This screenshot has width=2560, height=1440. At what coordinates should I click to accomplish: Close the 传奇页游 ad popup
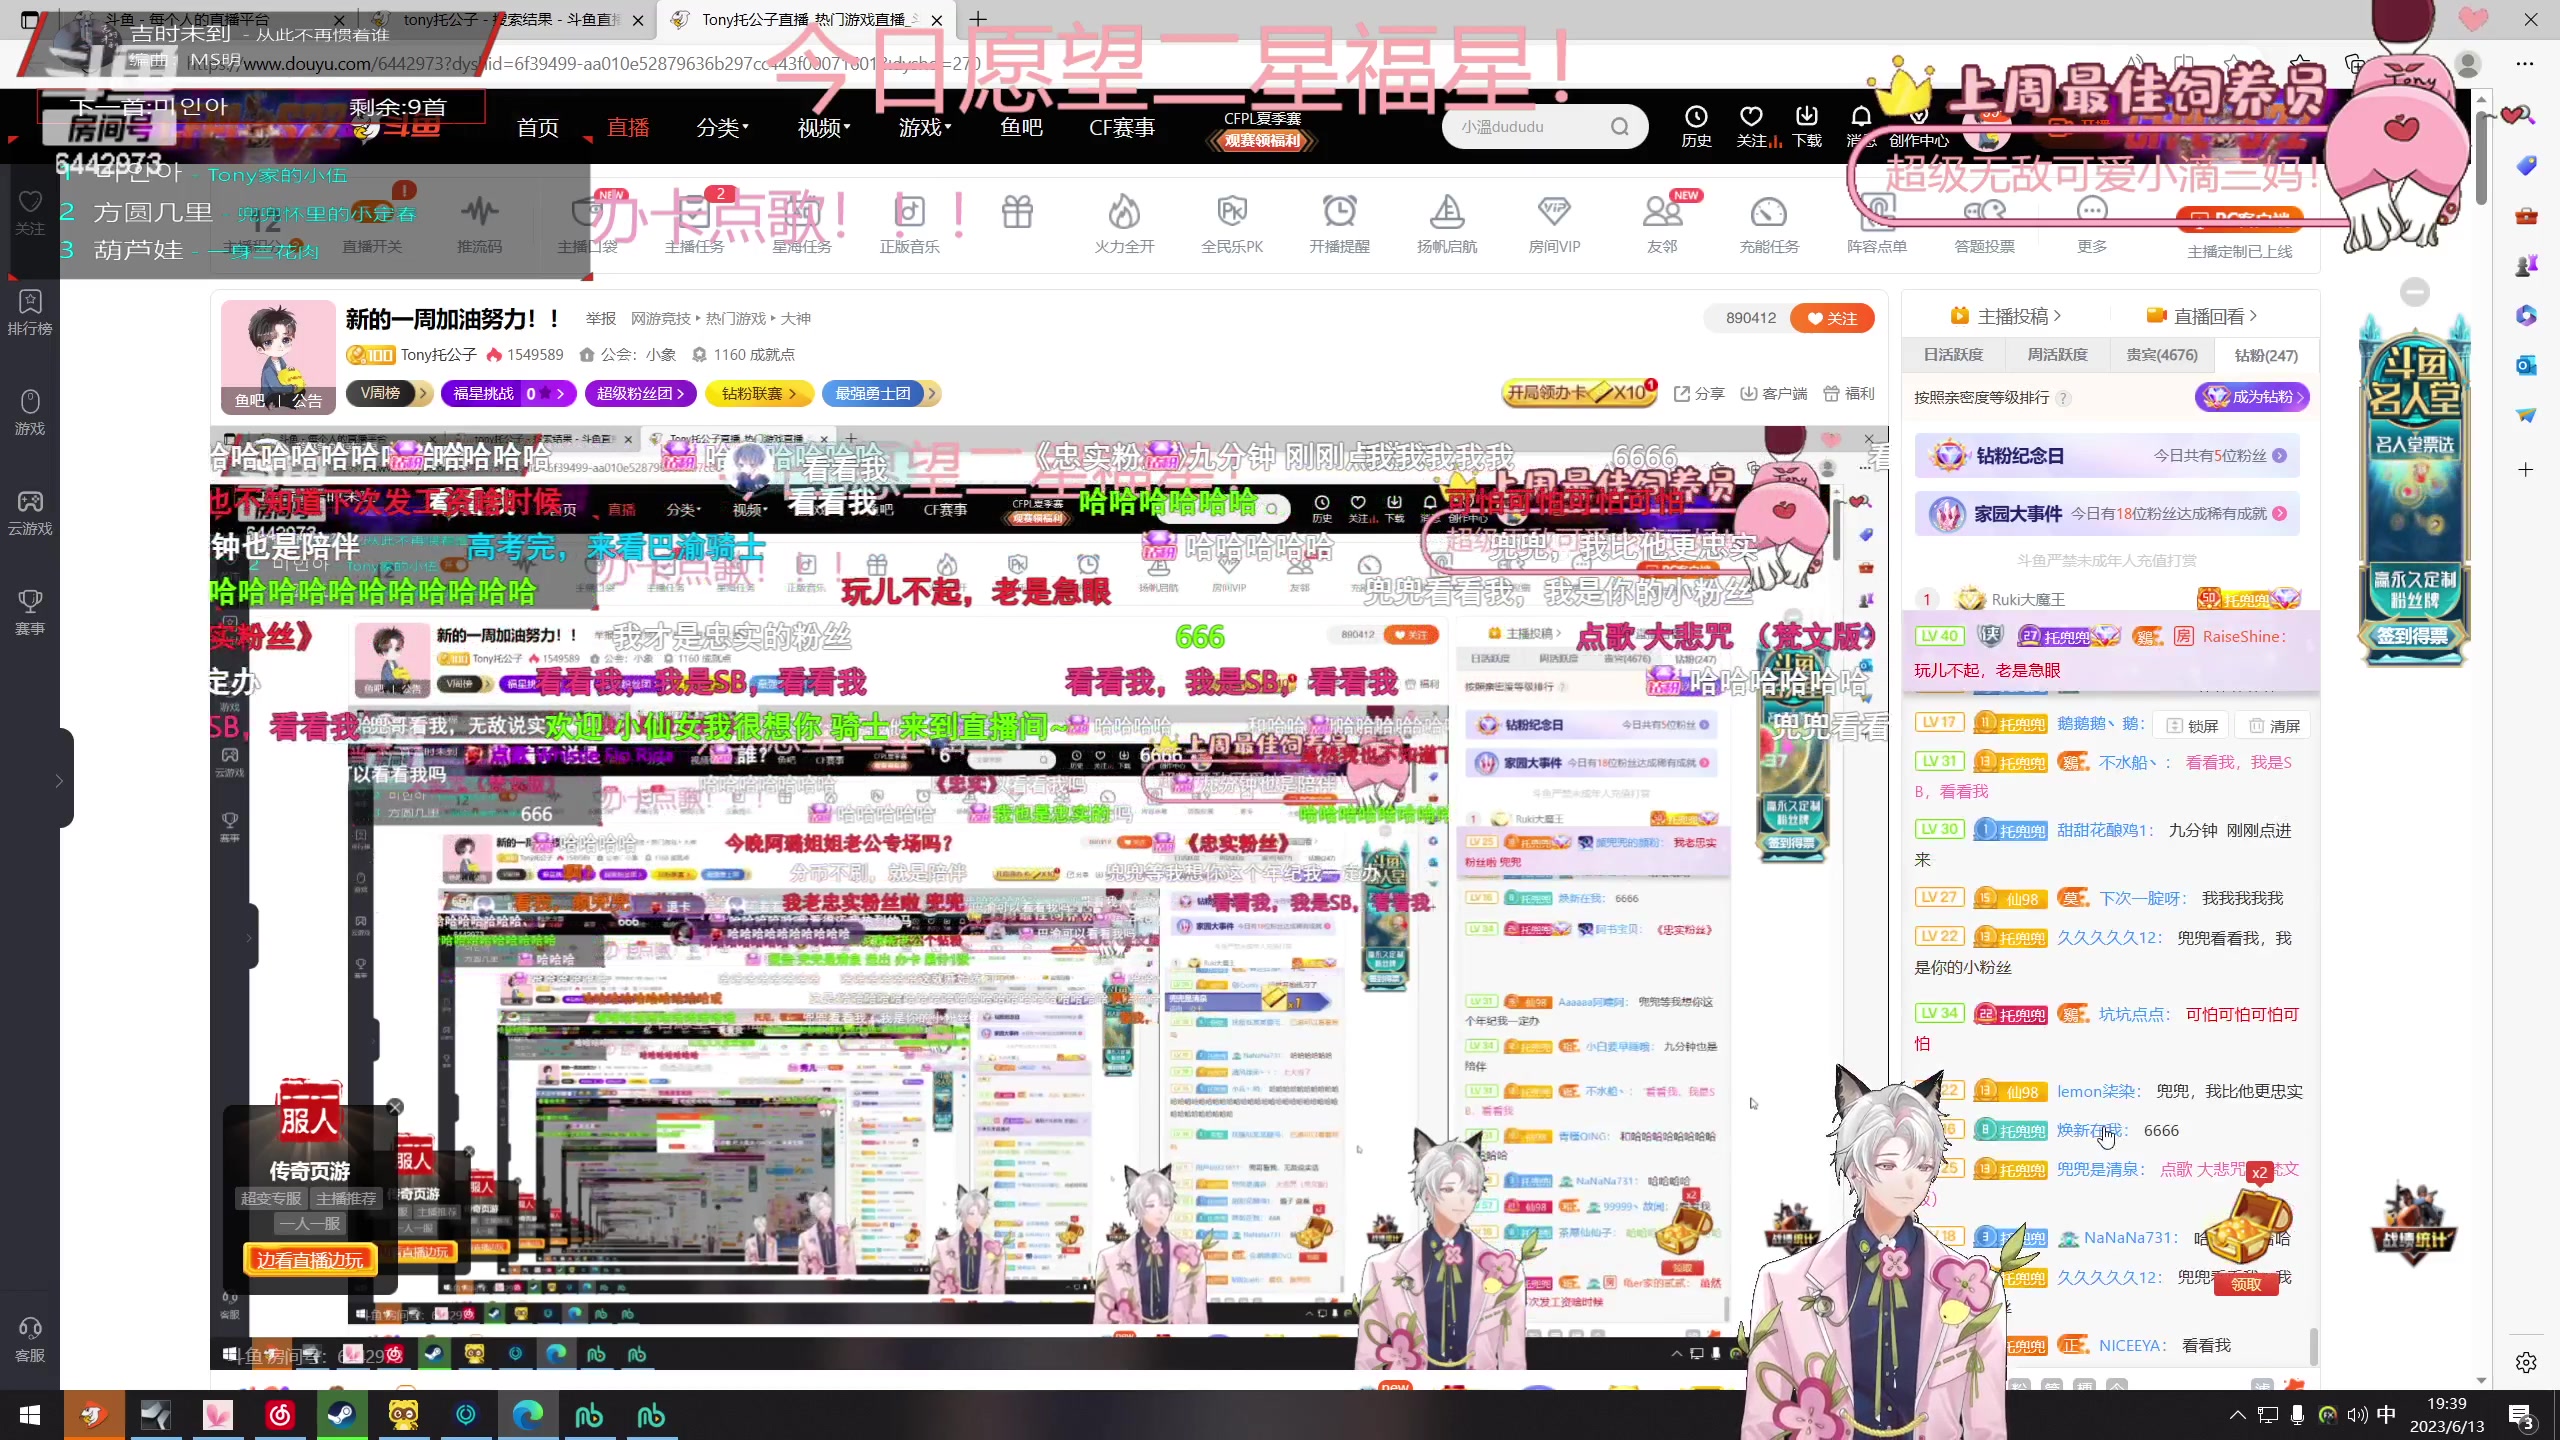pyautogui.click(x=395, y=1106)
